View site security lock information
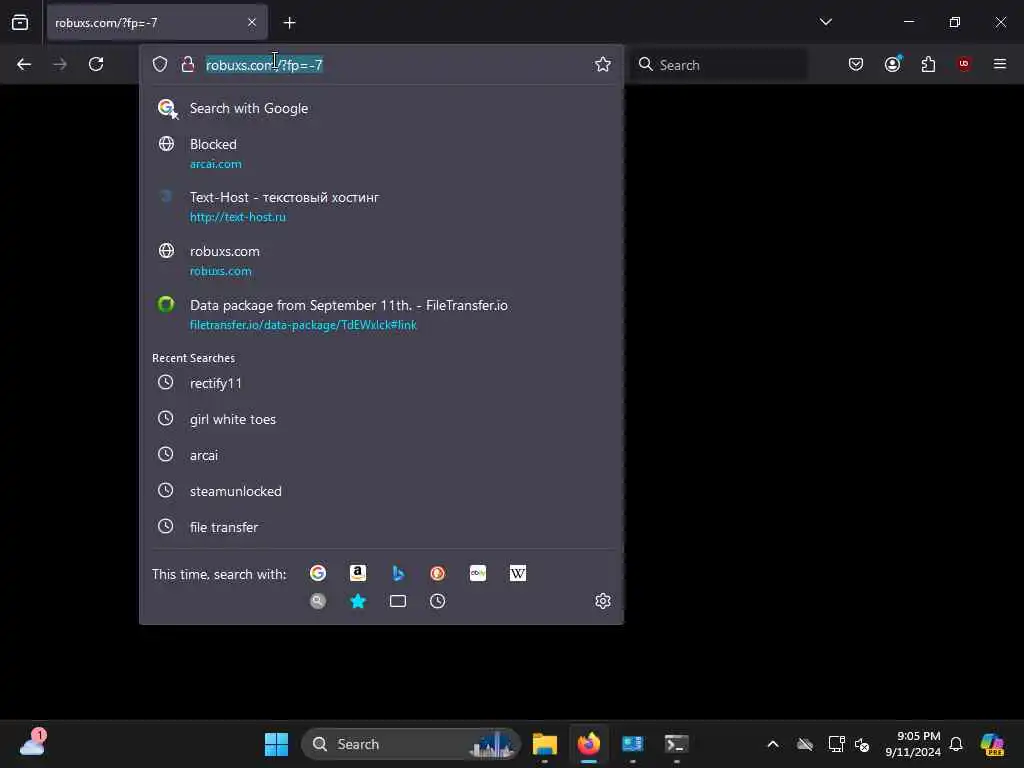The image size is (1024, 768). click(187, 64)
